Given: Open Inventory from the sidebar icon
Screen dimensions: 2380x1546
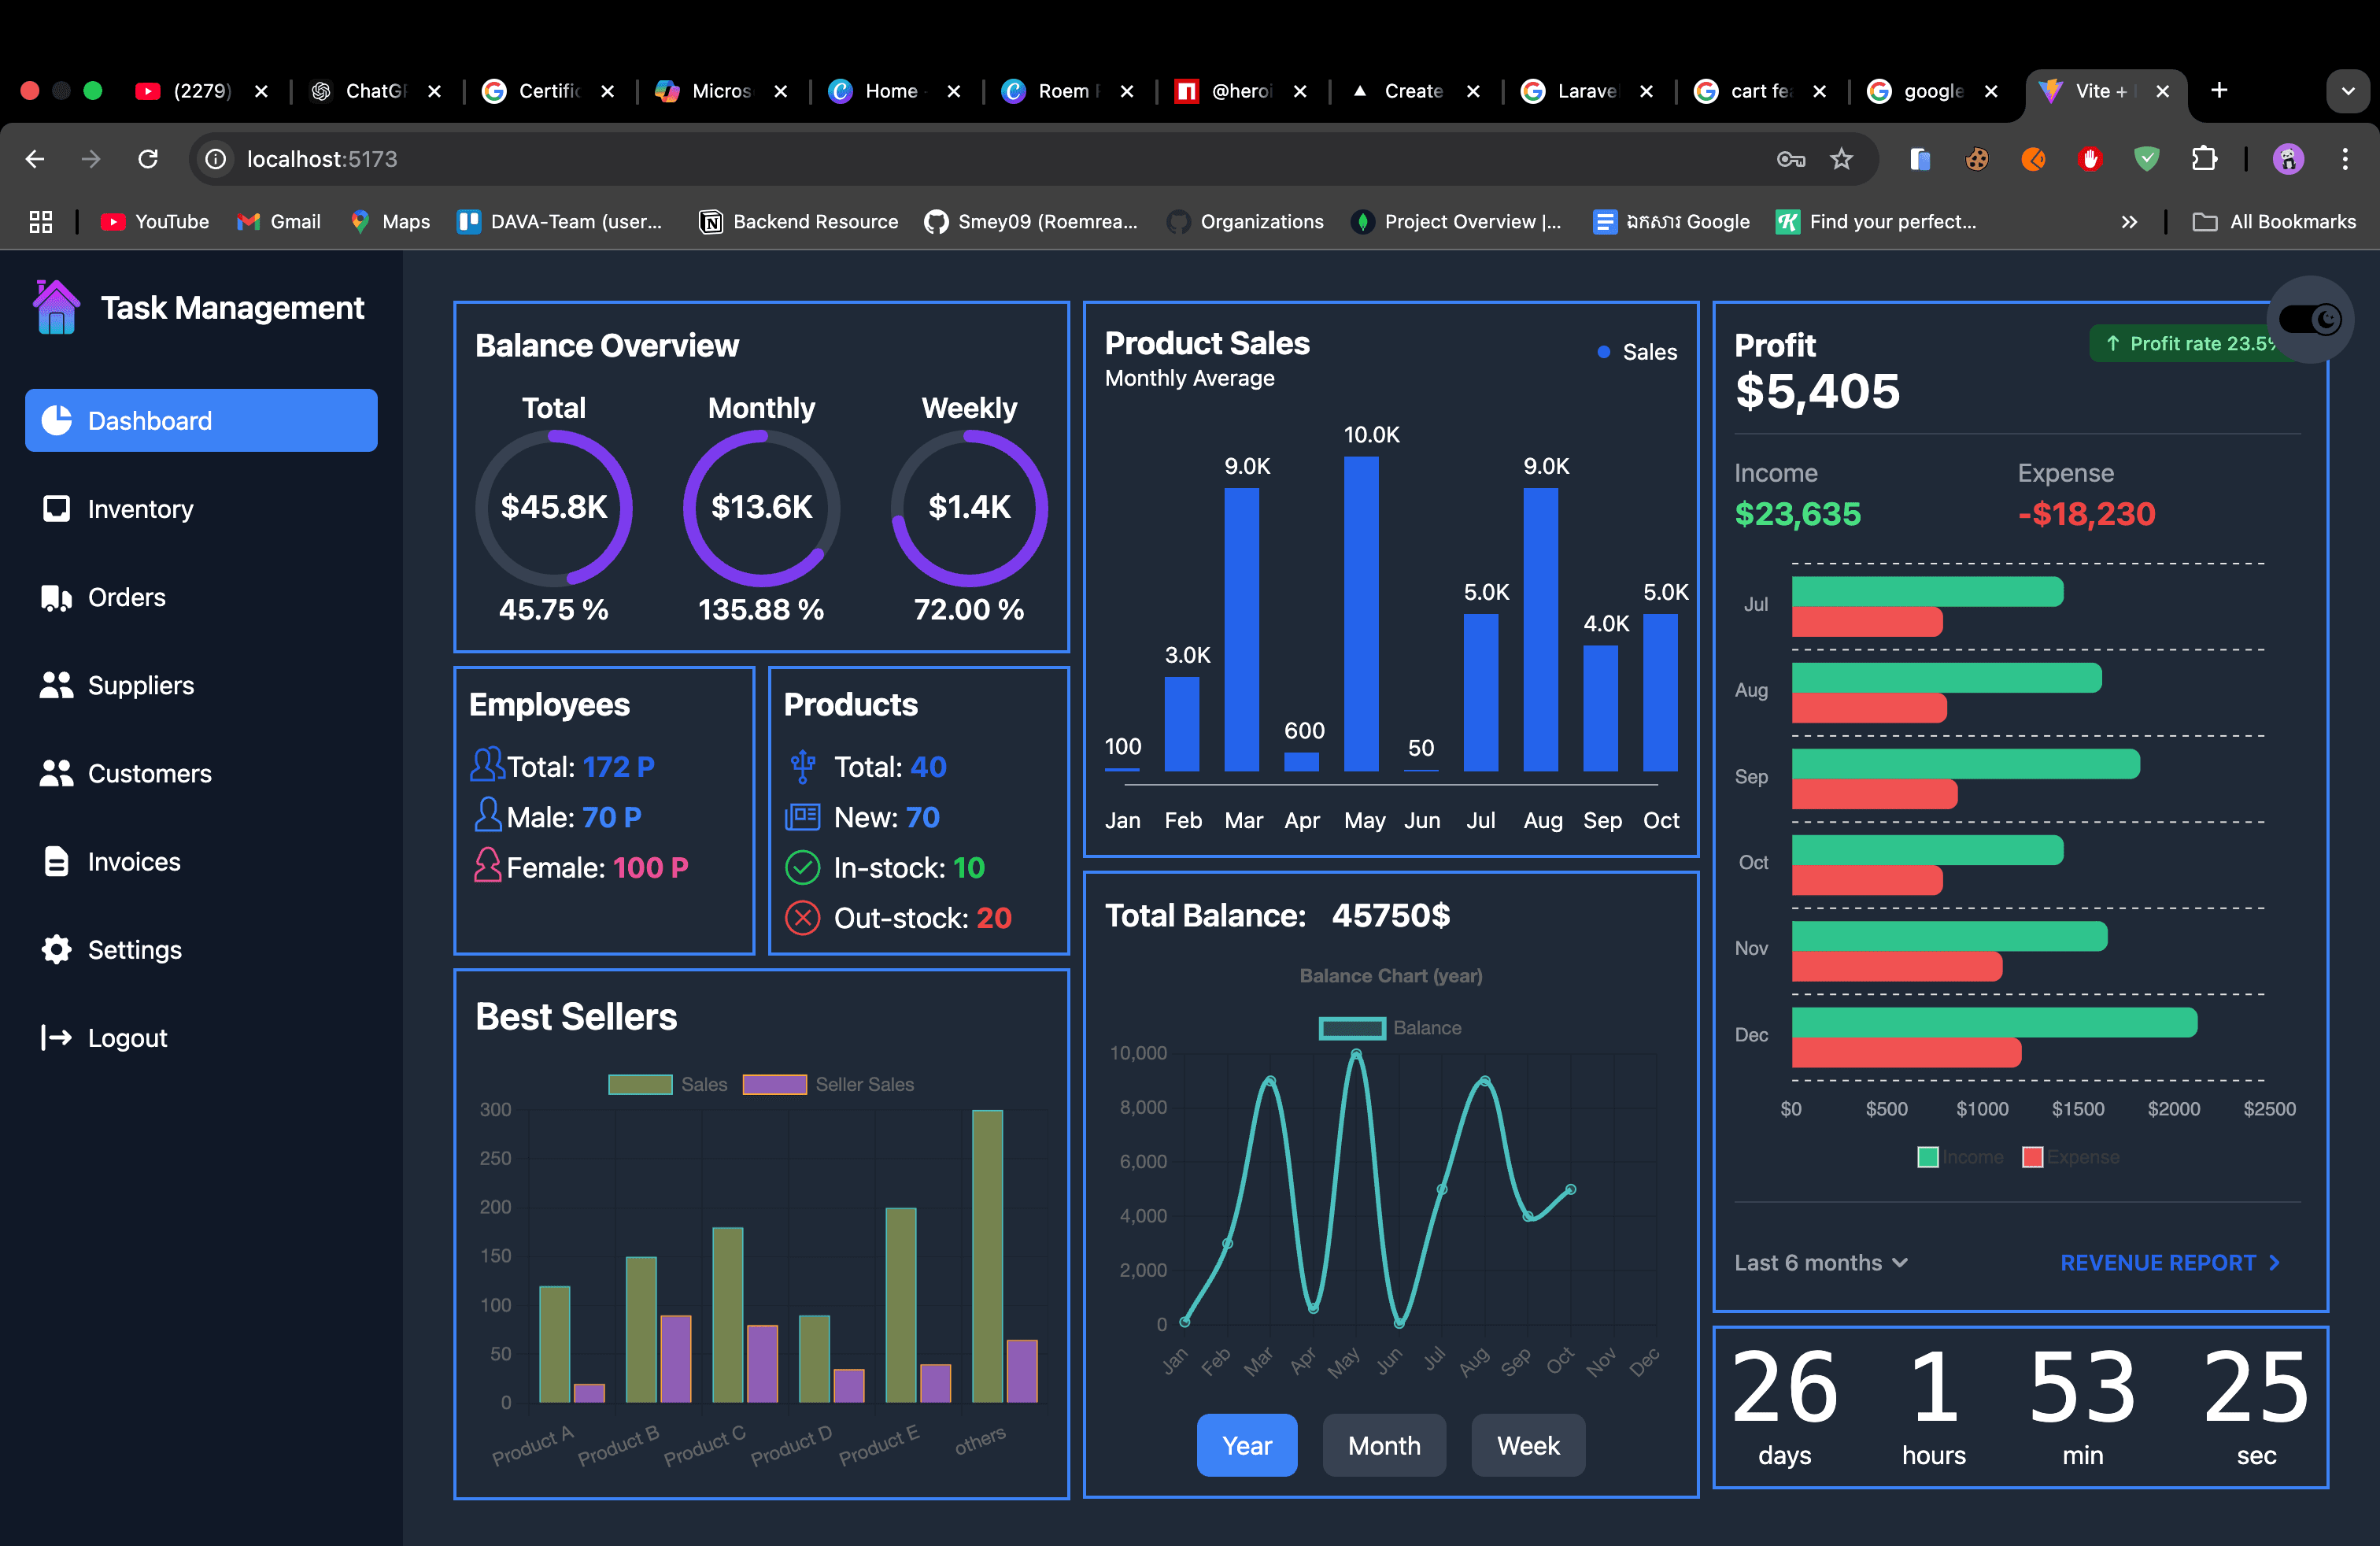Looking at the screenshot, I should (56, 509).
